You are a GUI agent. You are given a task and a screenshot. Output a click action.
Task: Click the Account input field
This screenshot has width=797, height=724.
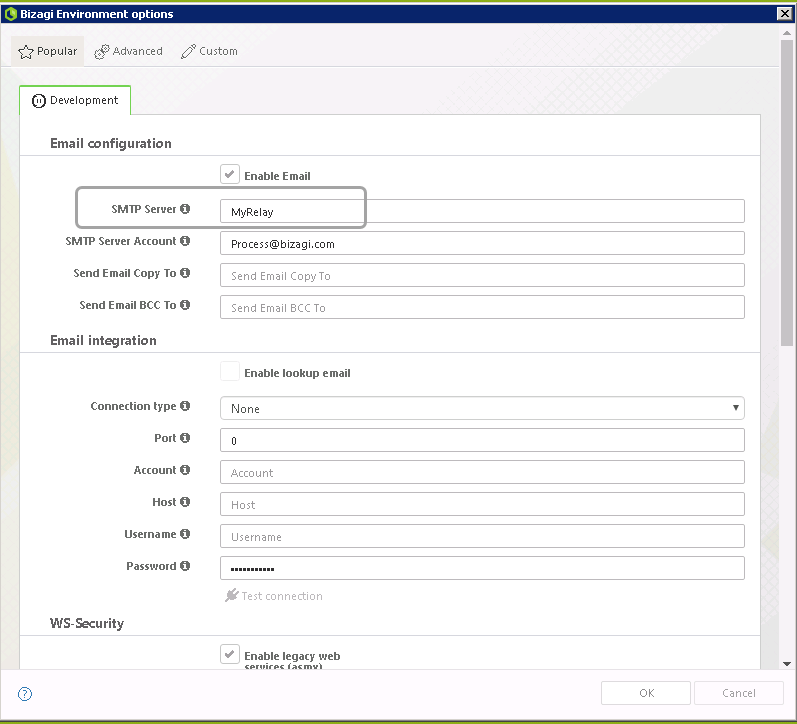(482, 472)
